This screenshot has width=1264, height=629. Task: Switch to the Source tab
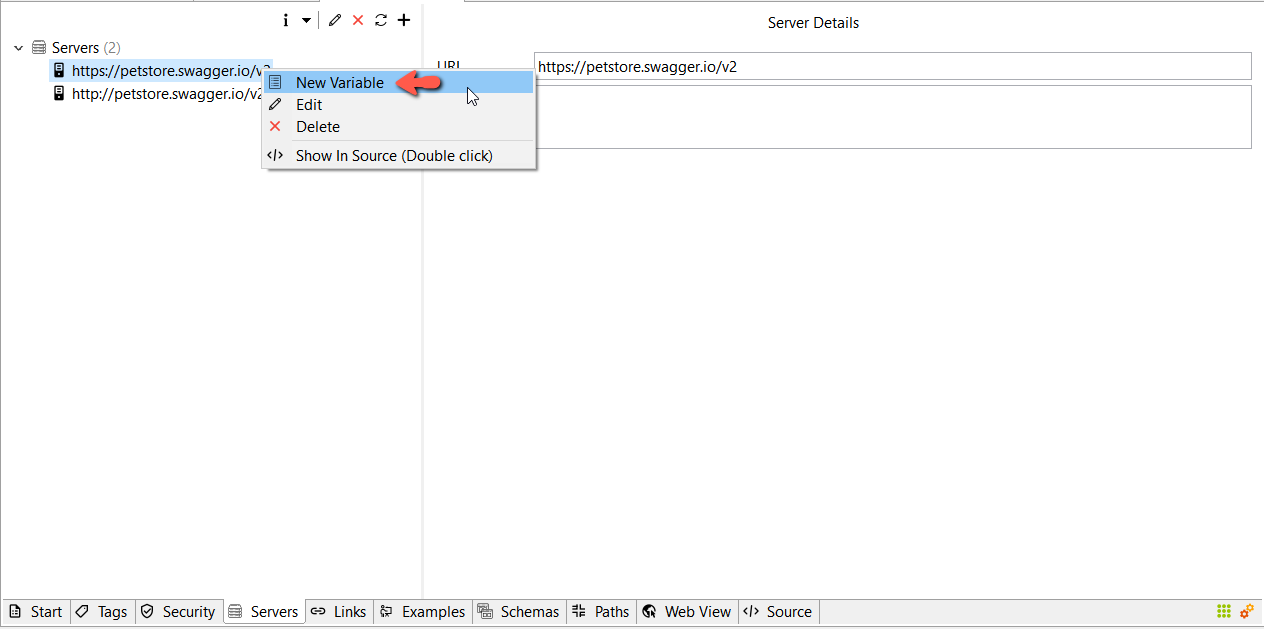pyautogui.click(x=778, y=612)
